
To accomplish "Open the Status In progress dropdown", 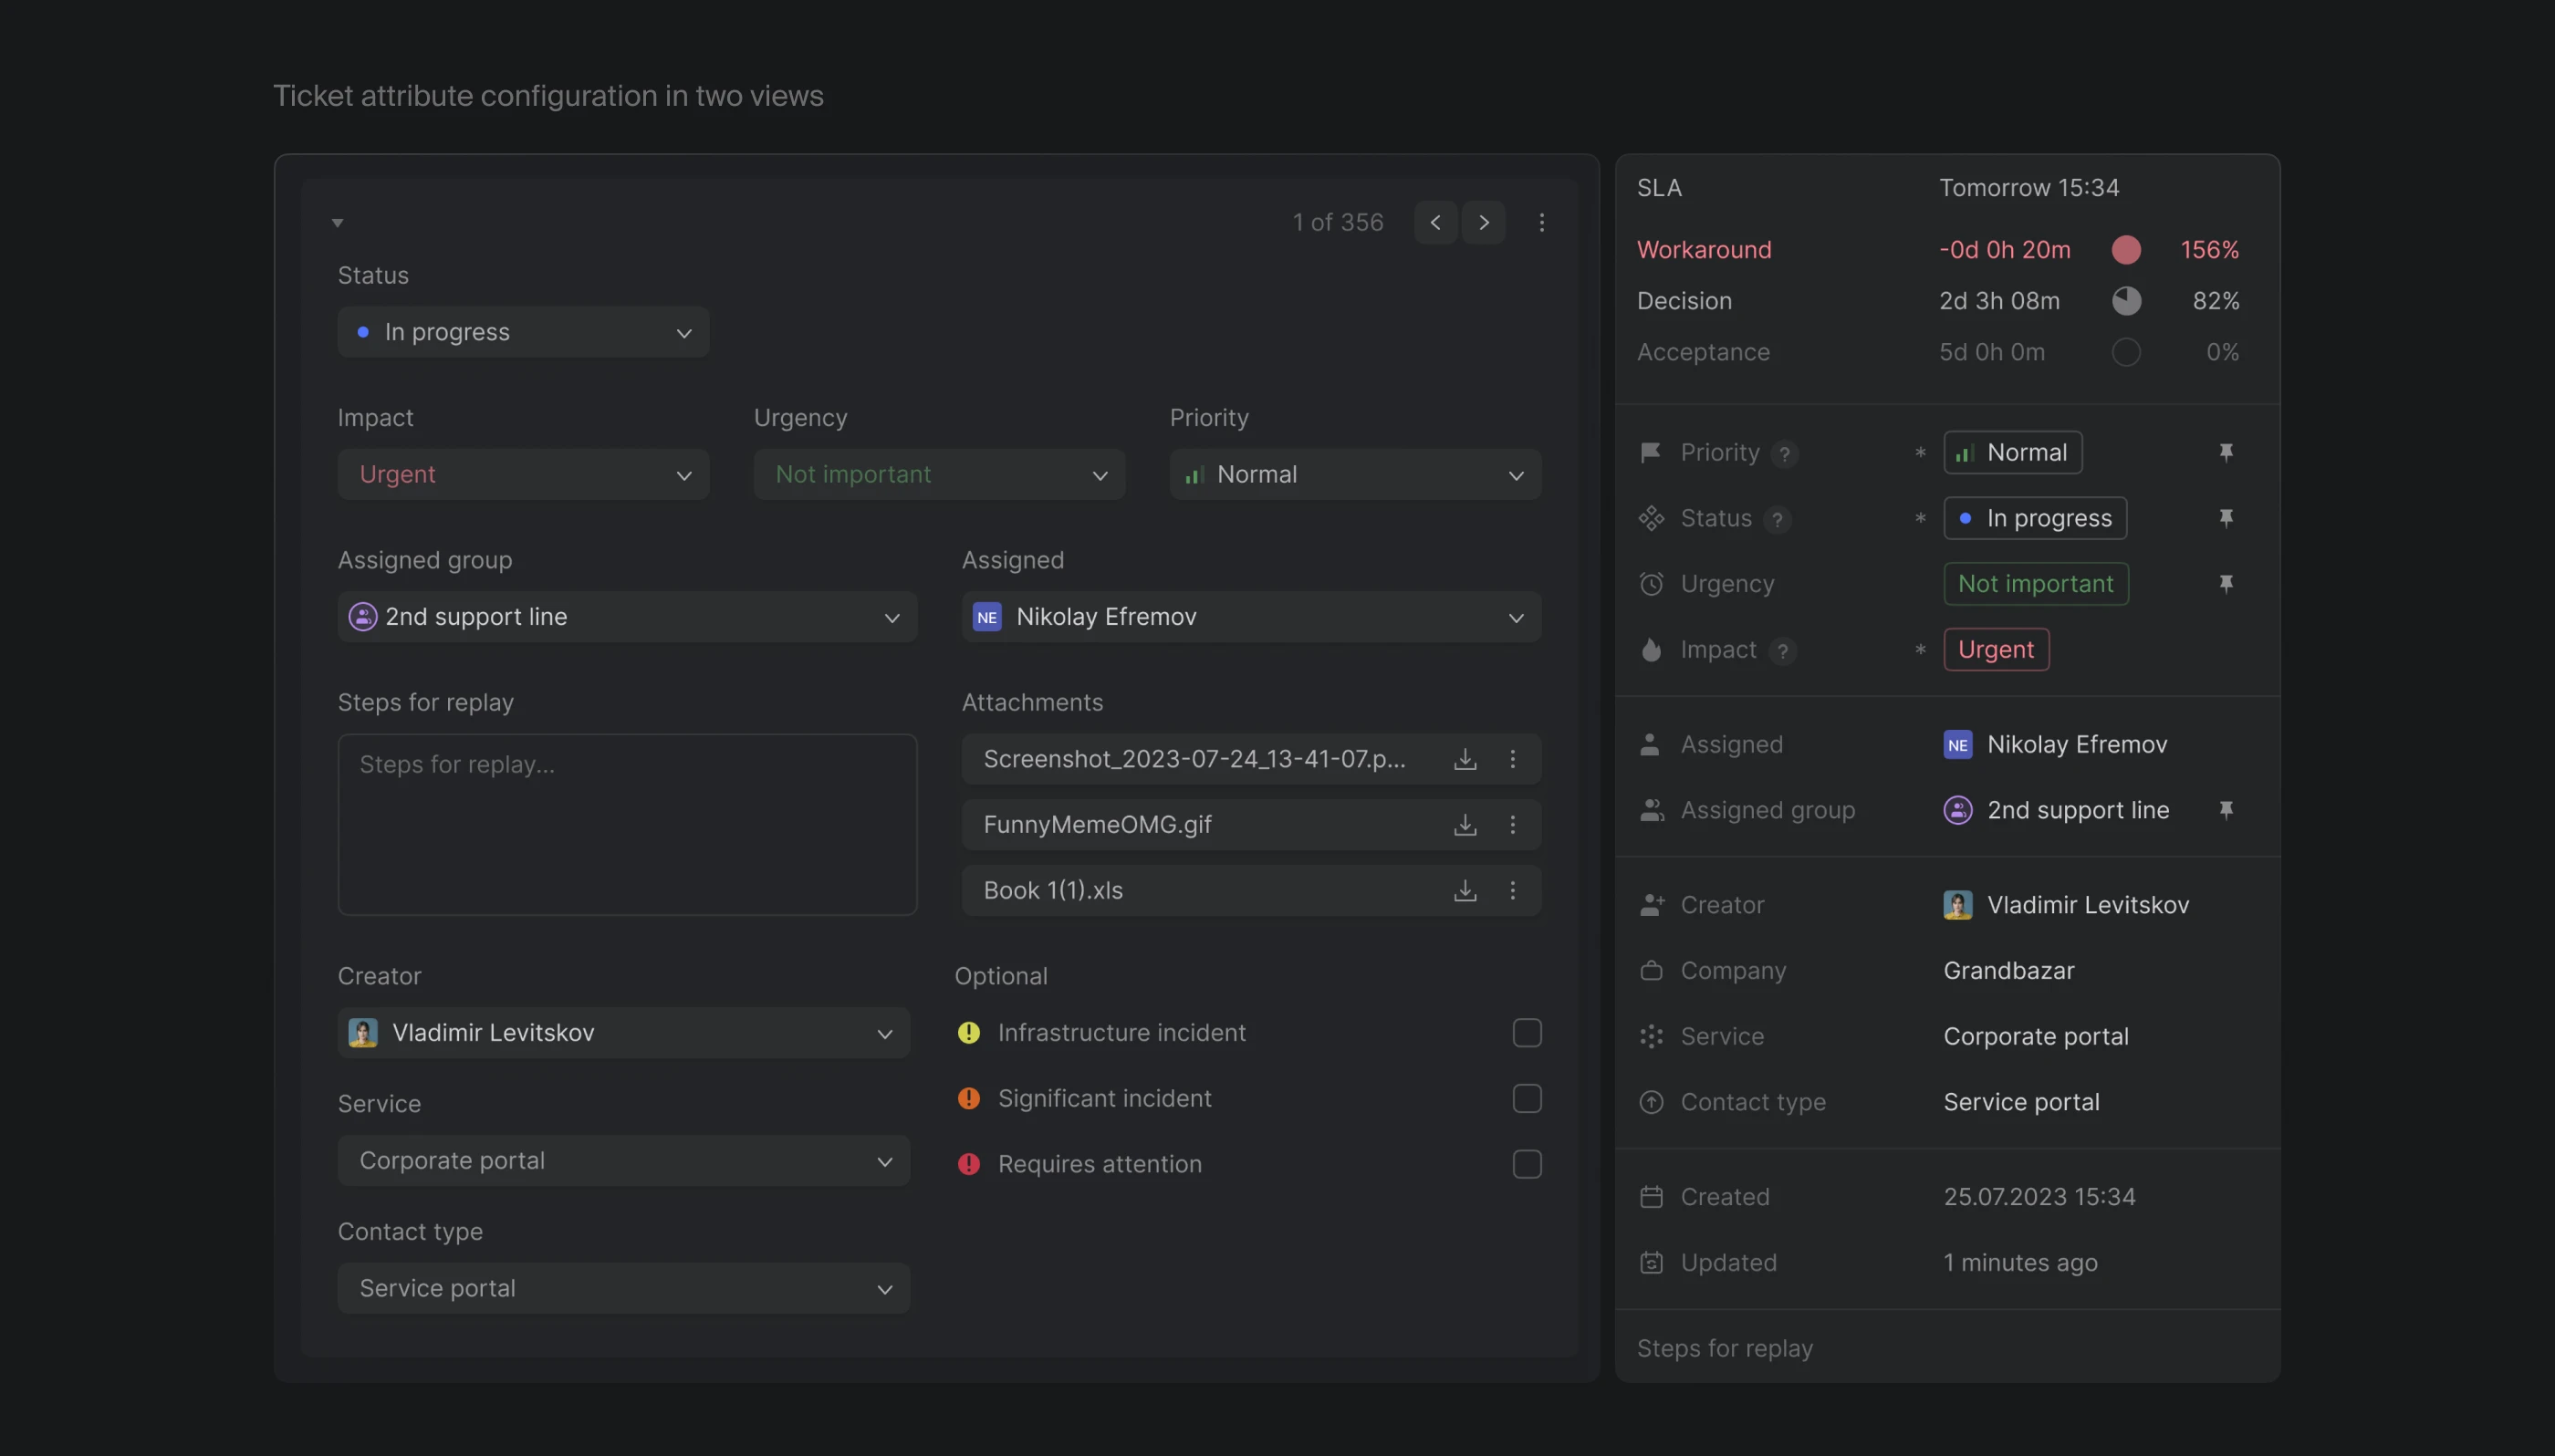I will 523,332.
